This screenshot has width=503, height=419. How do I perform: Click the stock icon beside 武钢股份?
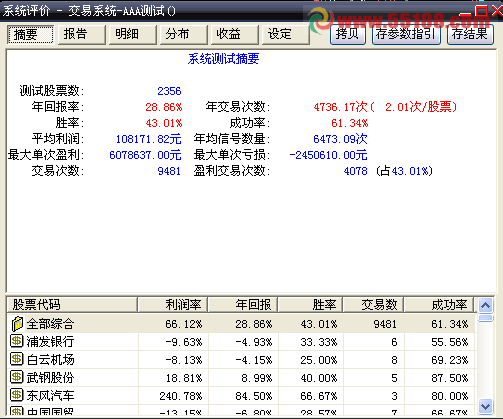coord(16,377)
